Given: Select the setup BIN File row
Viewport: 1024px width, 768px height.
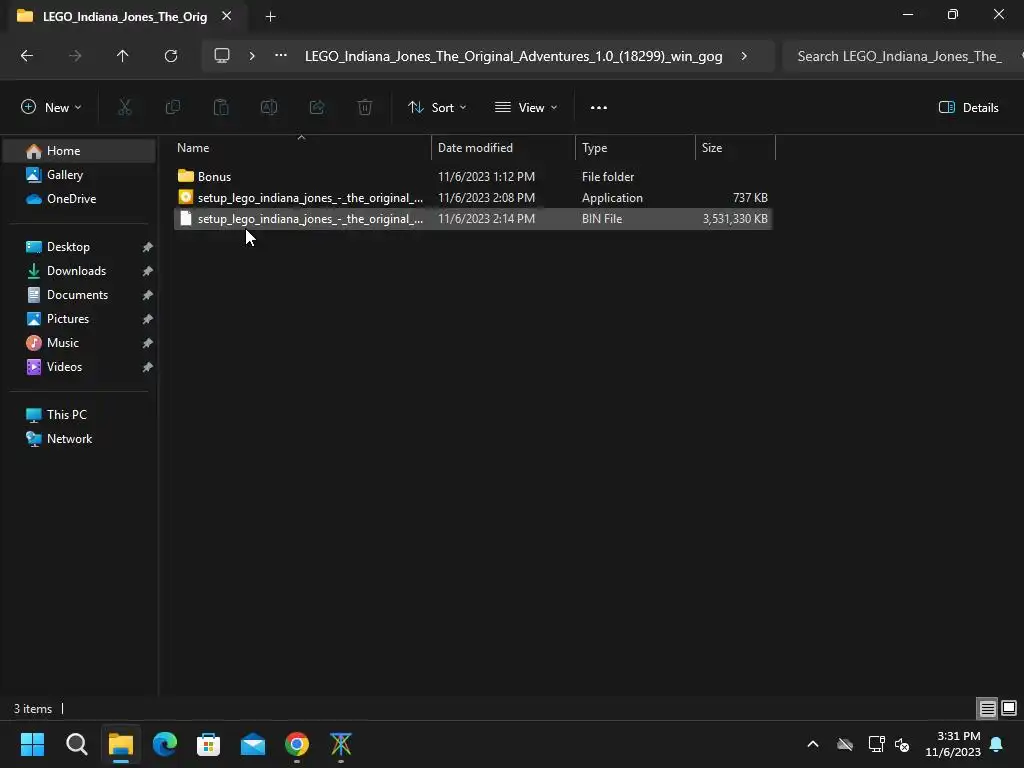Looking at the screenshot, I should point(473,219).
